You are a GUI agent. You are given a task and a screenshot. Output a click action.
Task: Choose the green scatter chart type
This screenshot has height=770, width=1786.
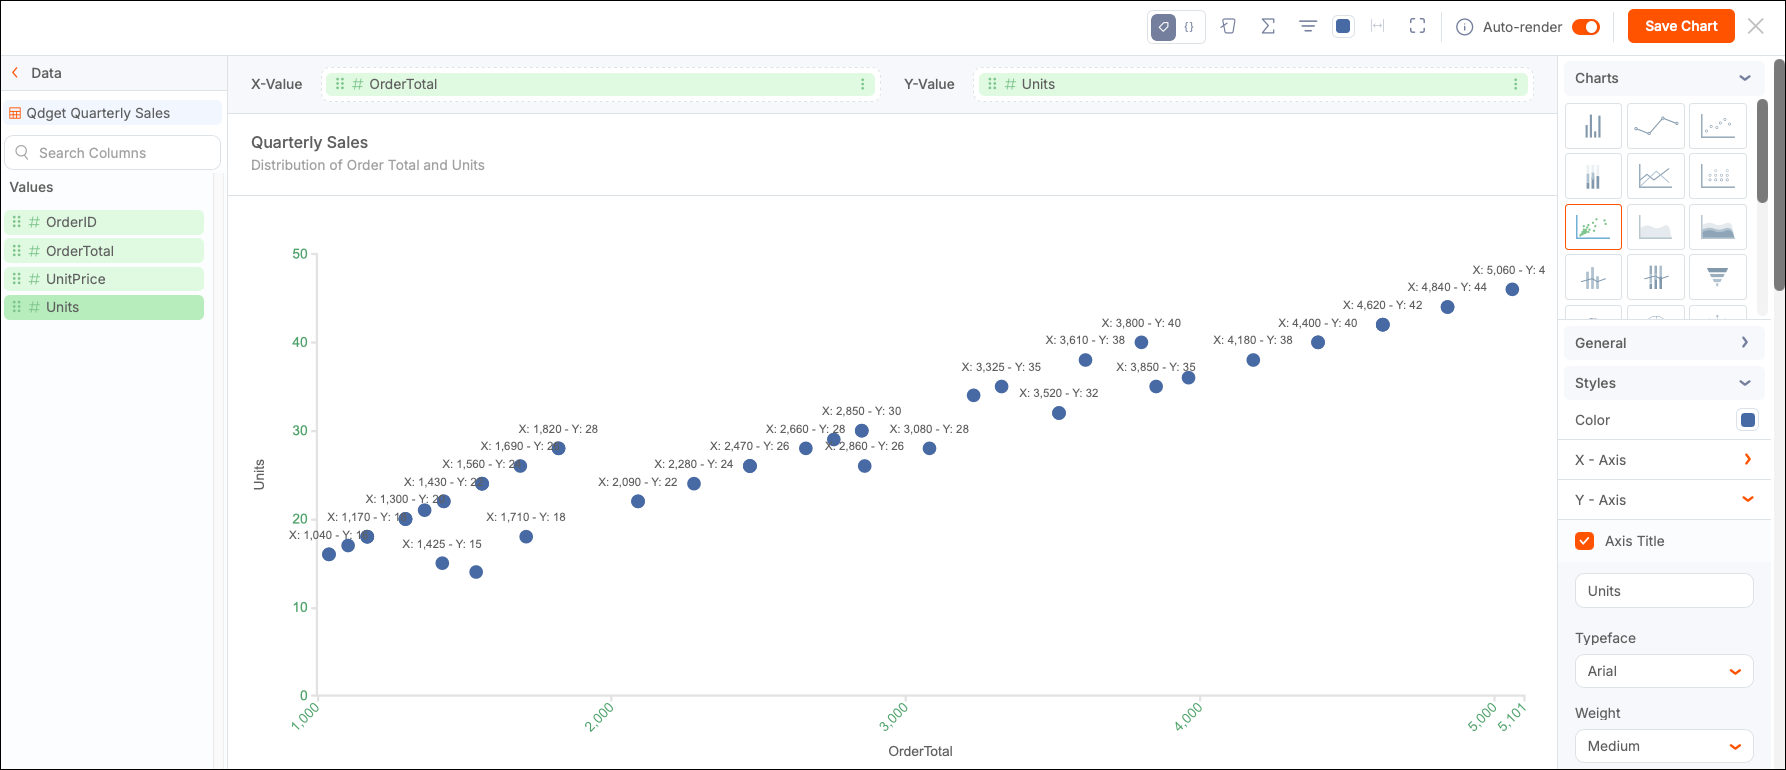1593,227
